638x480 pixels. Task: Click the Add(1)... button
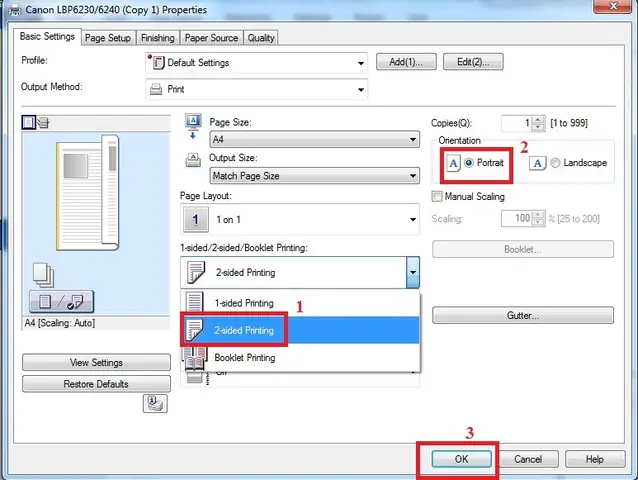click(x=406, y=62)
